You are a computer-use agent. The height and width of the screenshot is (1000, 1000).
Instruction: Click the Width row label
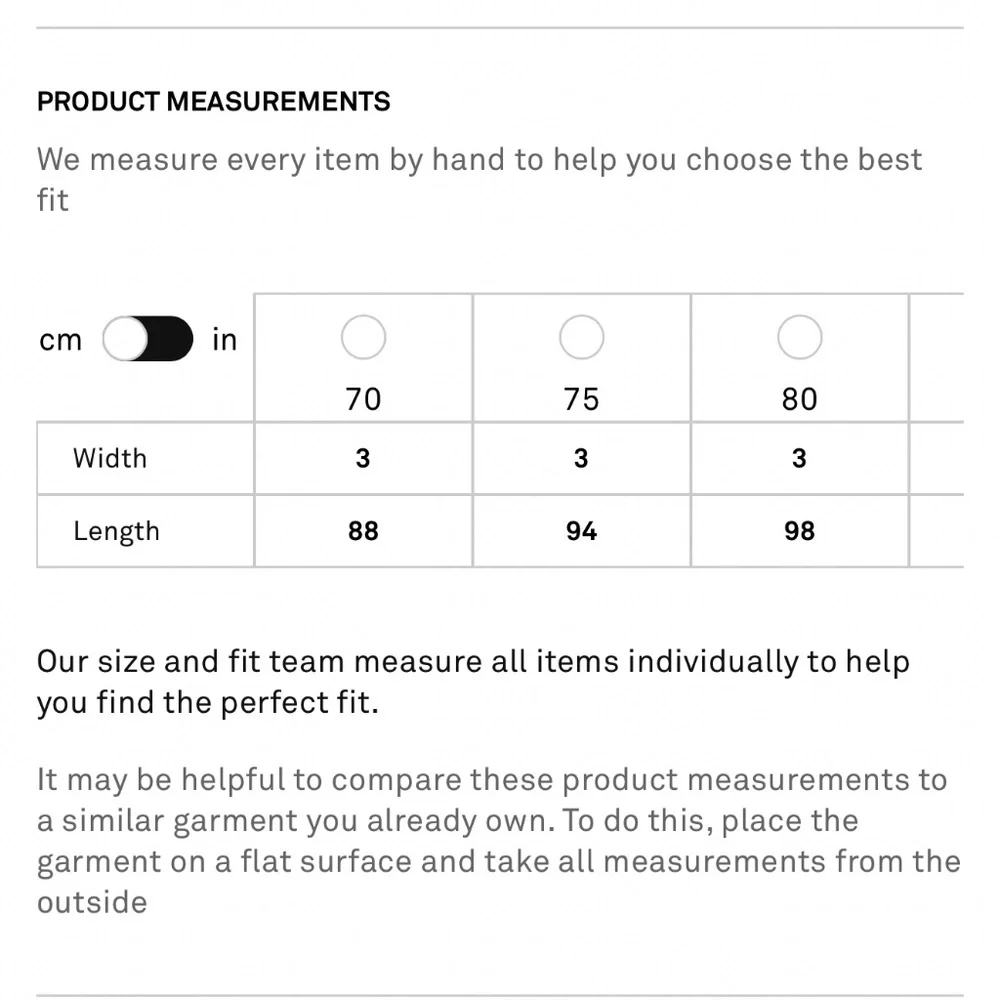click(x=110, y=459)
